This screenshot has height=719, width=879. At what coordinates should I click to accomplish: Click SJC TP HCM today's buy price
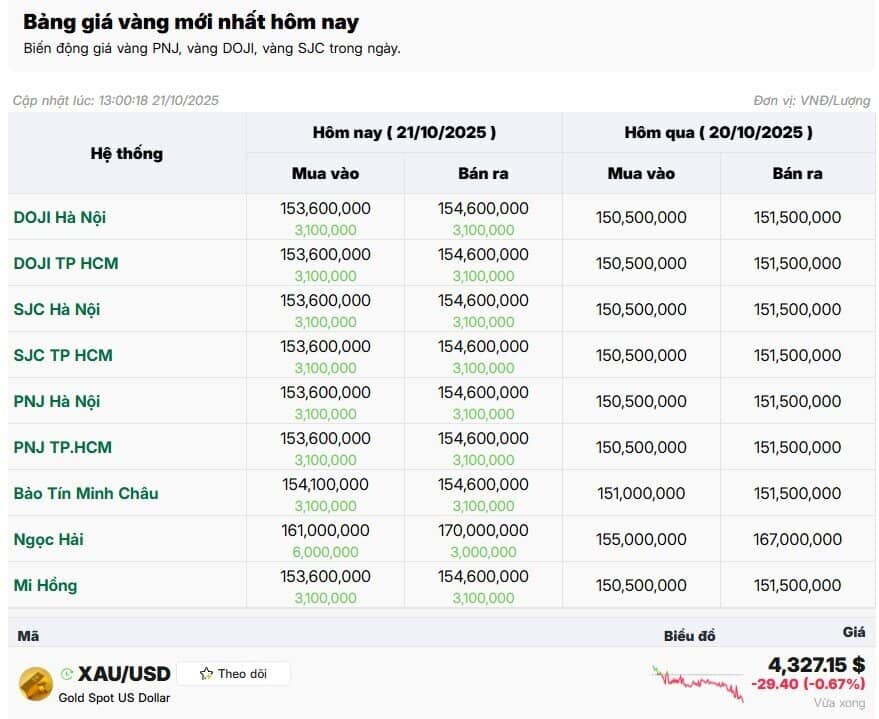[x=325, y=346]
